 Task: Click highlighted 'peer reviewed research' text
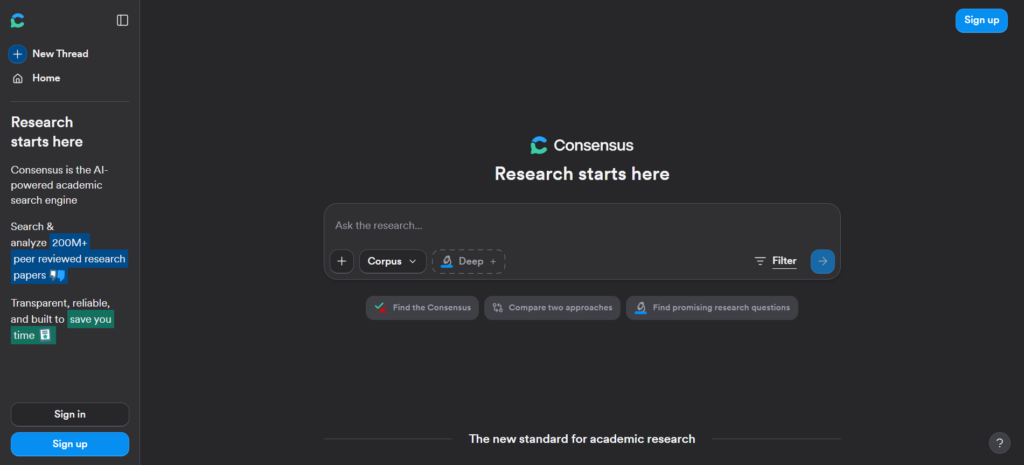69,259
